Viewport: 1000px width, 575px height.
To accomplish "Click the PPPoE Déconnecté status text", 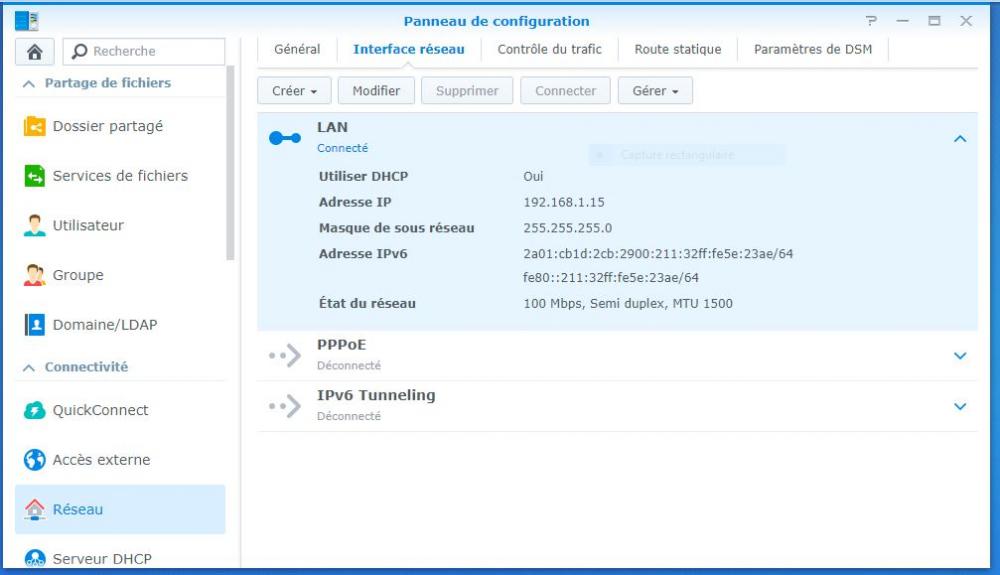I will click(x=349, y=365).
